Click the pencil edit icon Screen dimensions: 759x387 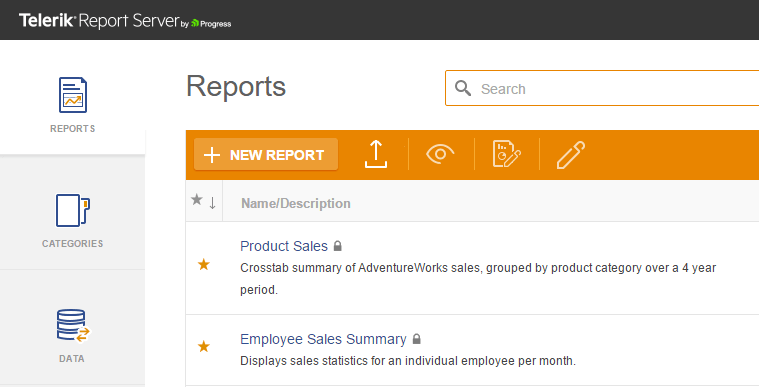pyautogui.click(x=571, y=155)
